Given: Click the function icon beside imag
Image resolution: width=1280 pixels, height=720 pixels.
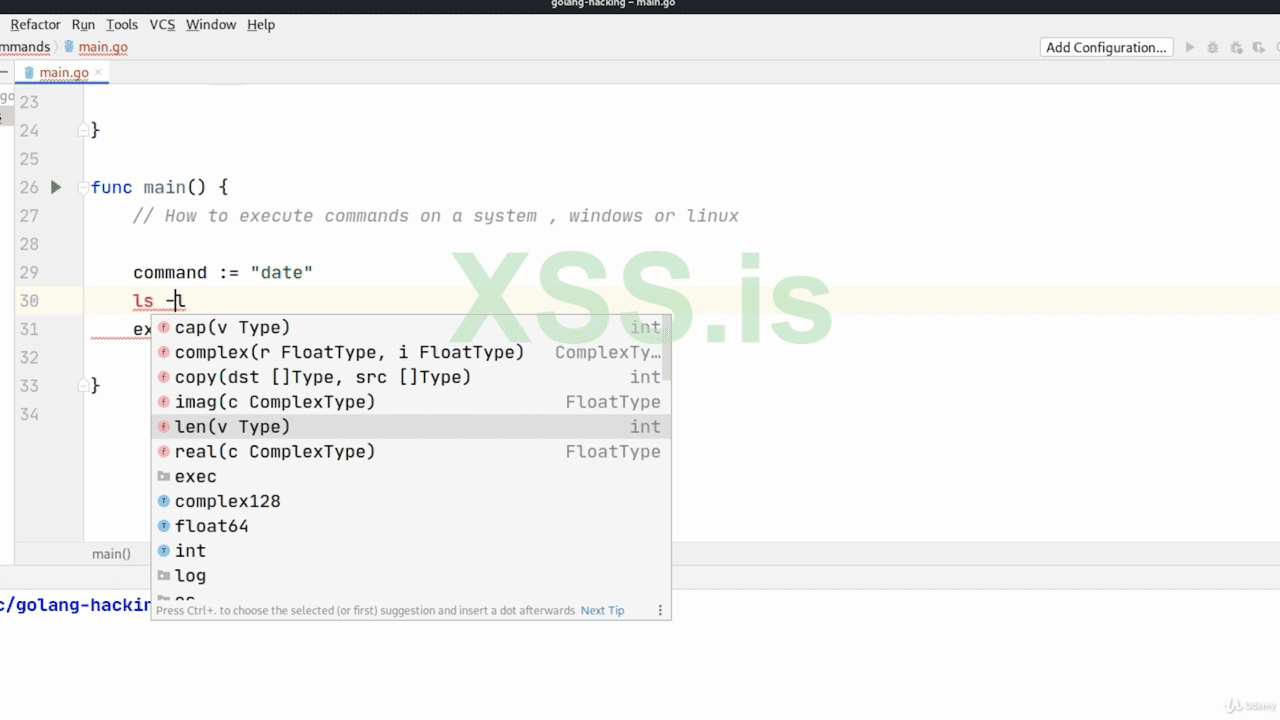Looking at the screenshot, I should pos(164,402).
